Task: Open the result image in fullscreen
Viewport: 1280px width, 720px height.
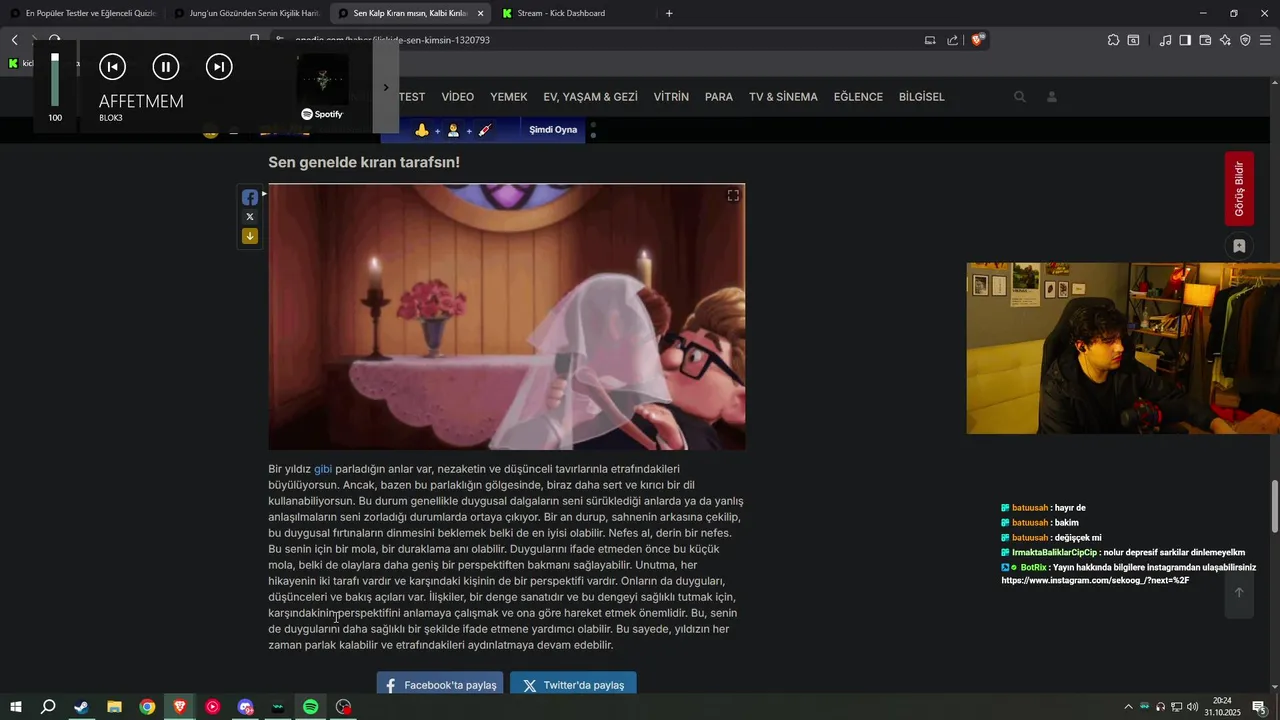Action: point(733,196)
